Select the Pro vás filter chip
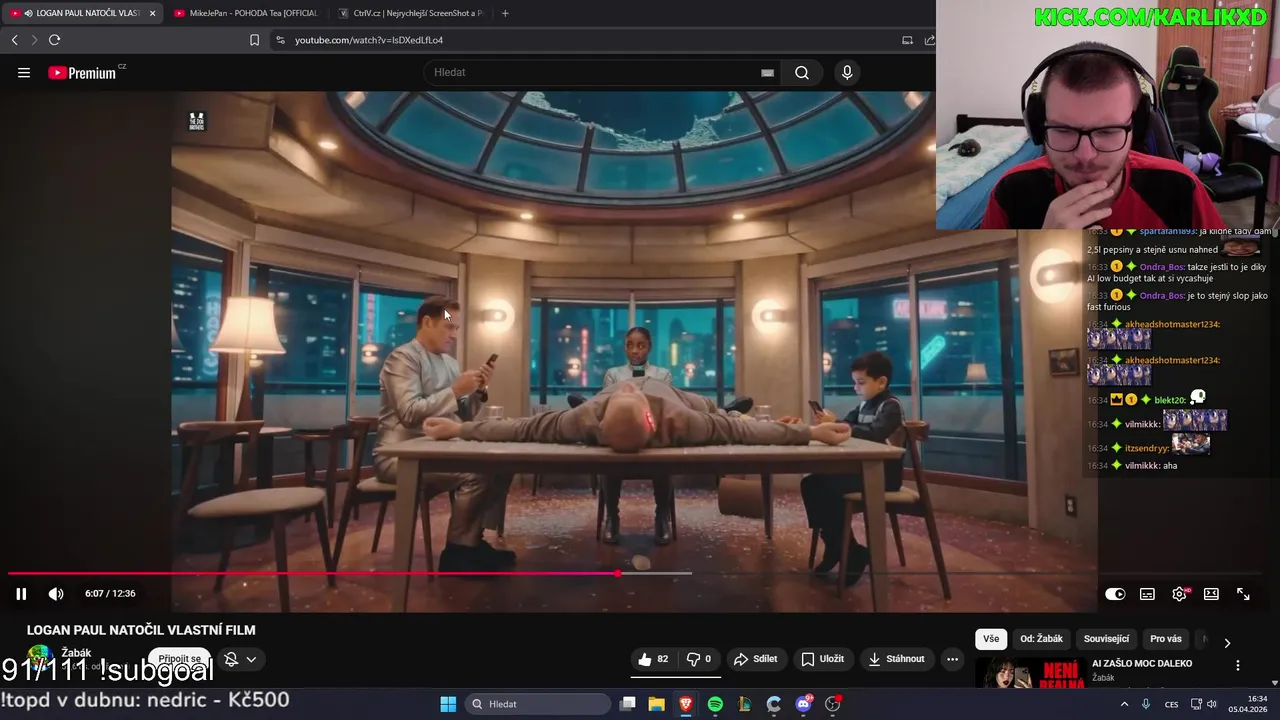This screenshot has height=720, width=1280. [1165, 639]
